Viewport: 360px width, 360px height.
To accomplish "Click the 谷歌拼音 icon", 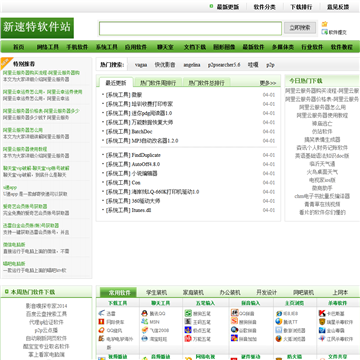I will tap(234, 330).
